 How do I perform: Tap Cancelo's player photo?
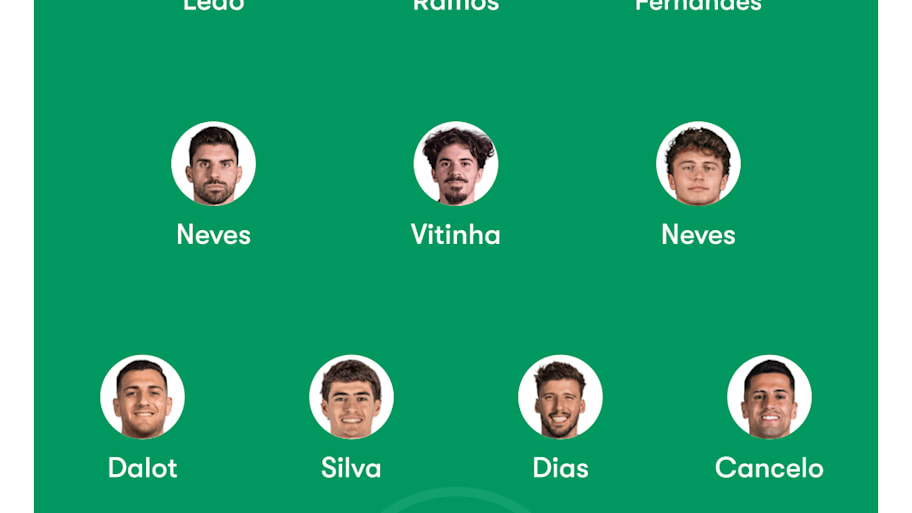(x=769, y=397)
